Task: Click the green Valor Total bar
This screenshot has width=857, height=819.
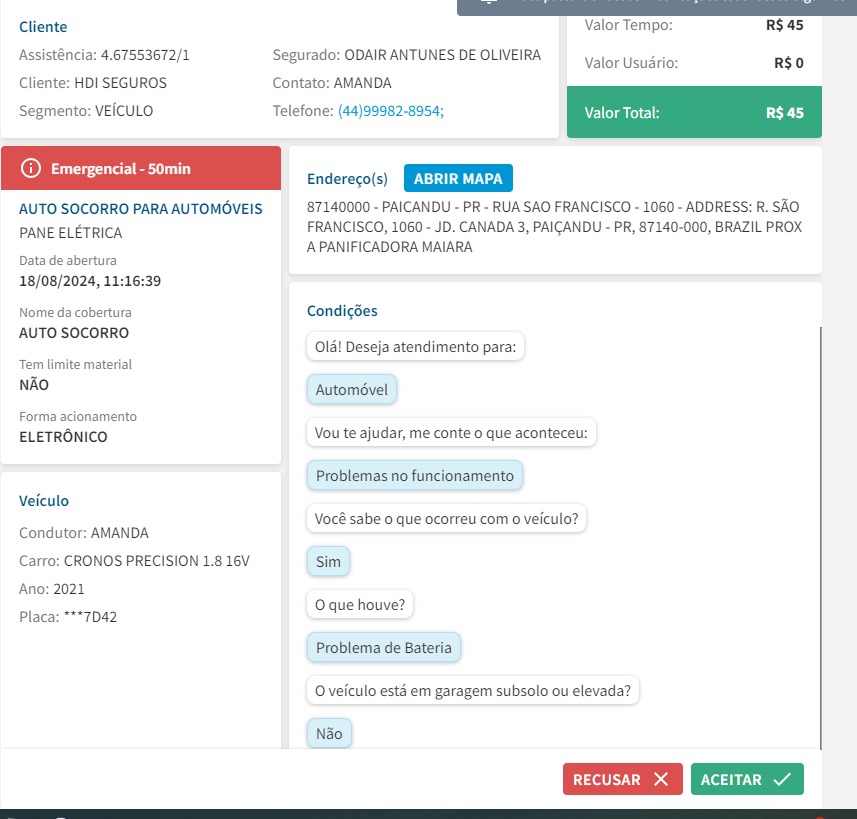Action: [693, 113]
